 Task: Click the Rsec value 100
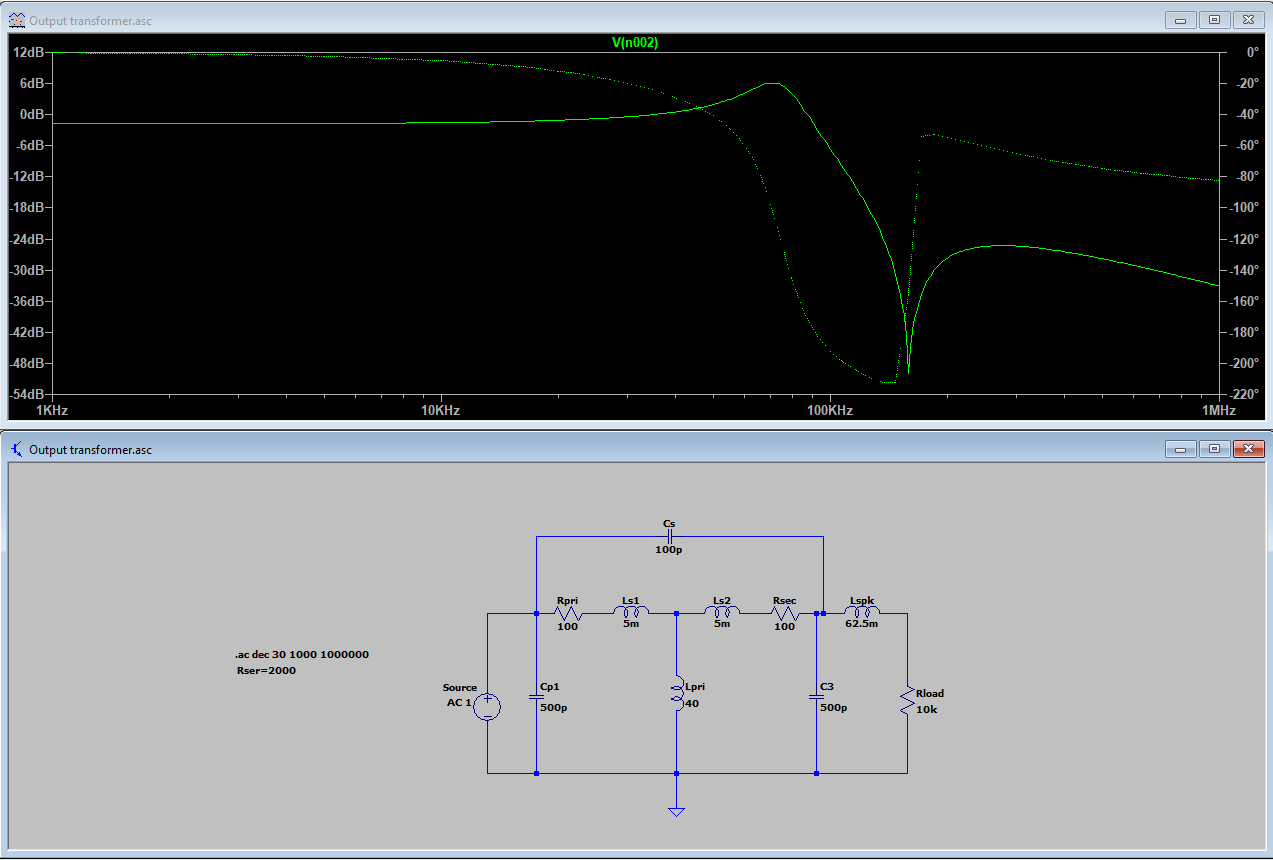(x=785, y=627)
